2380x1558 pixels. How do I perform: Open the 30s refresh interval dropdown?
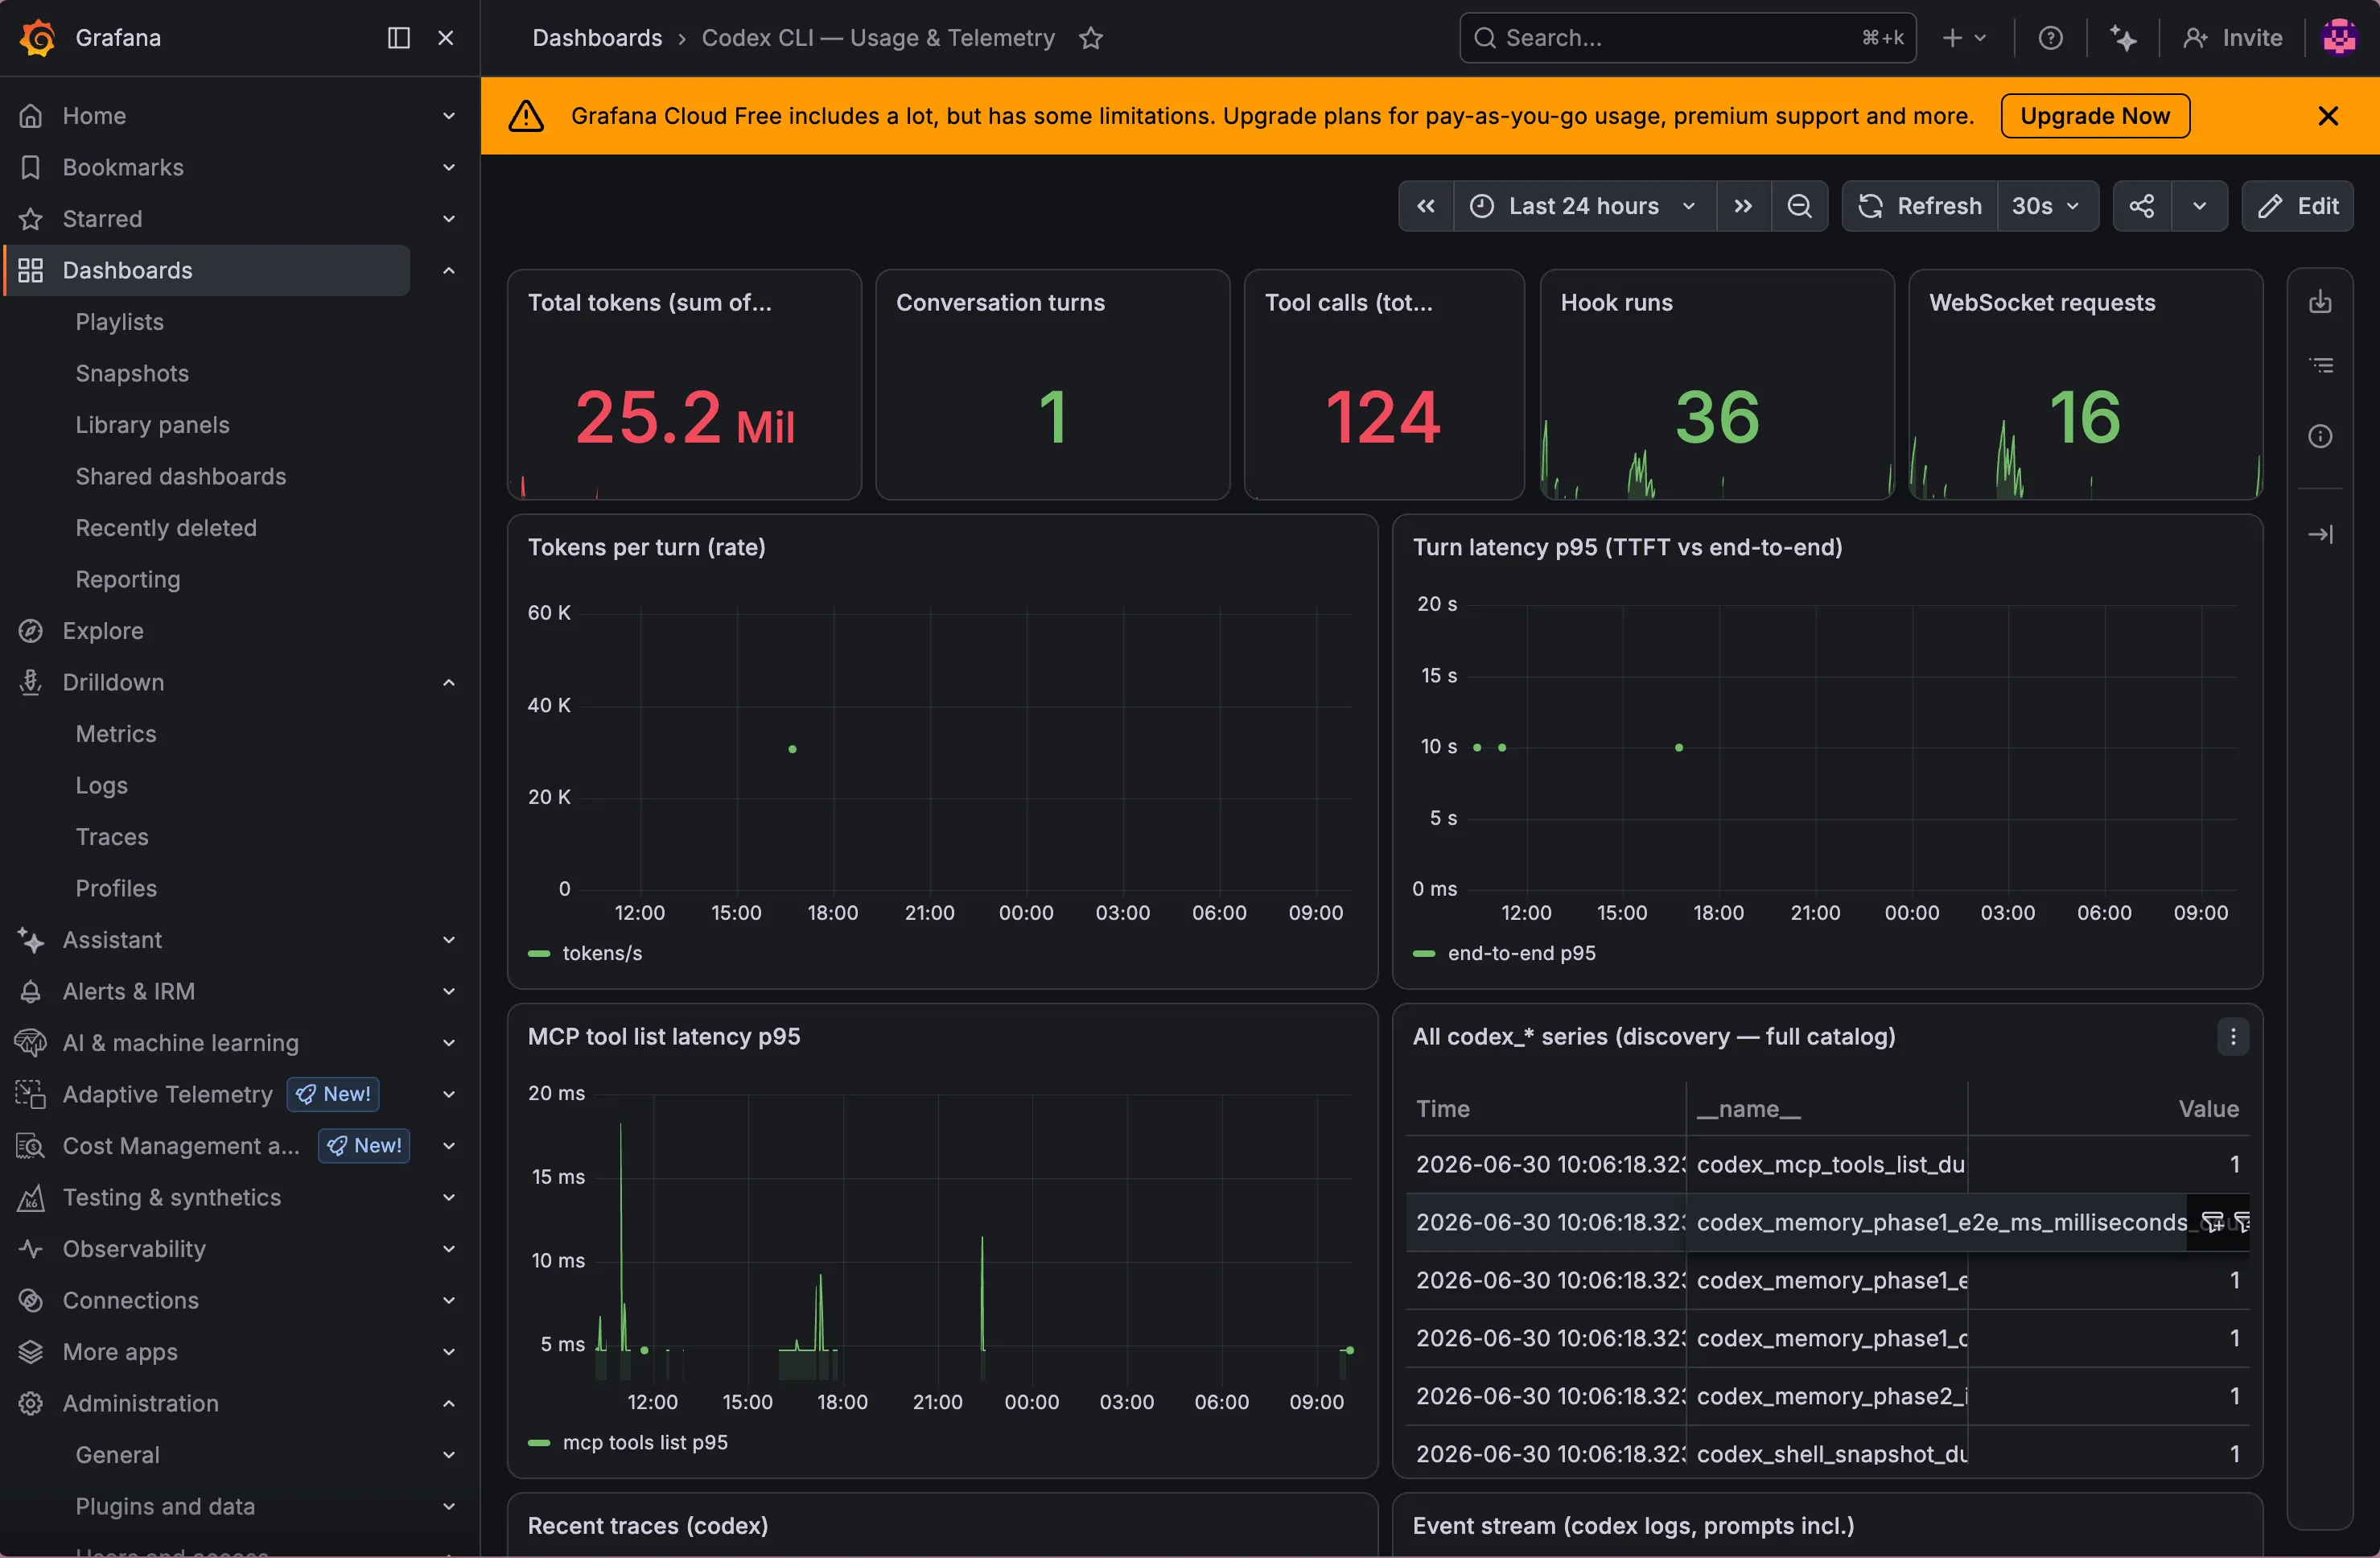pyautogui.click(x=2047, y=206)
